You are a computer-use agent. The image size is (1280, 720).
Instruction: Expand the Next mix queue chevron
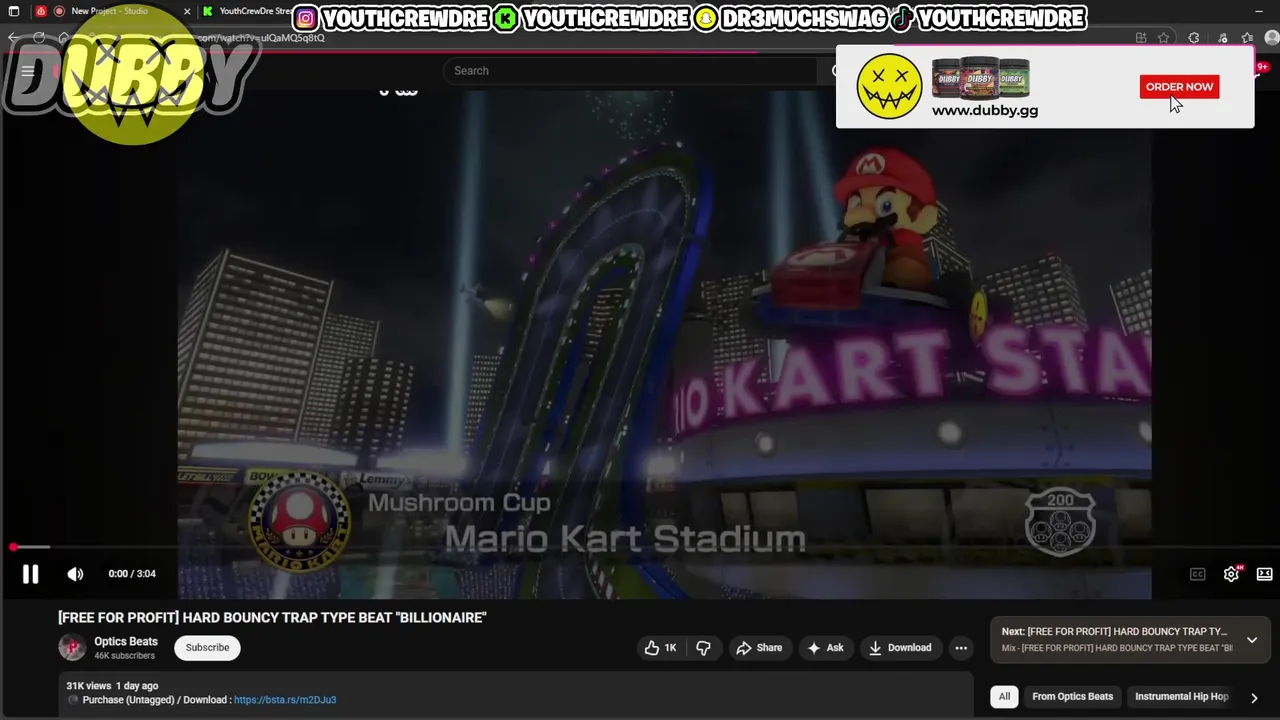(x=1252, y=640)
